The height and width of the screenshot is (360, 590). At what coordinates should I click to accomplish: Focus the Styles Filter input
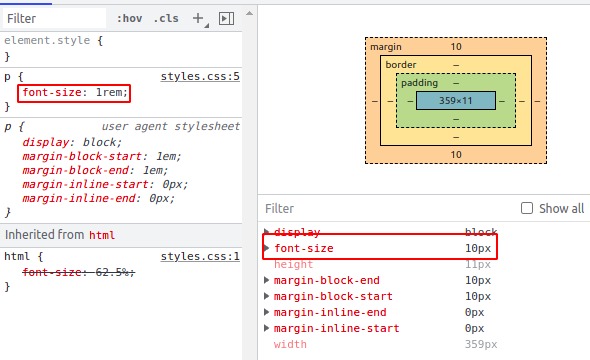(55, 18)
